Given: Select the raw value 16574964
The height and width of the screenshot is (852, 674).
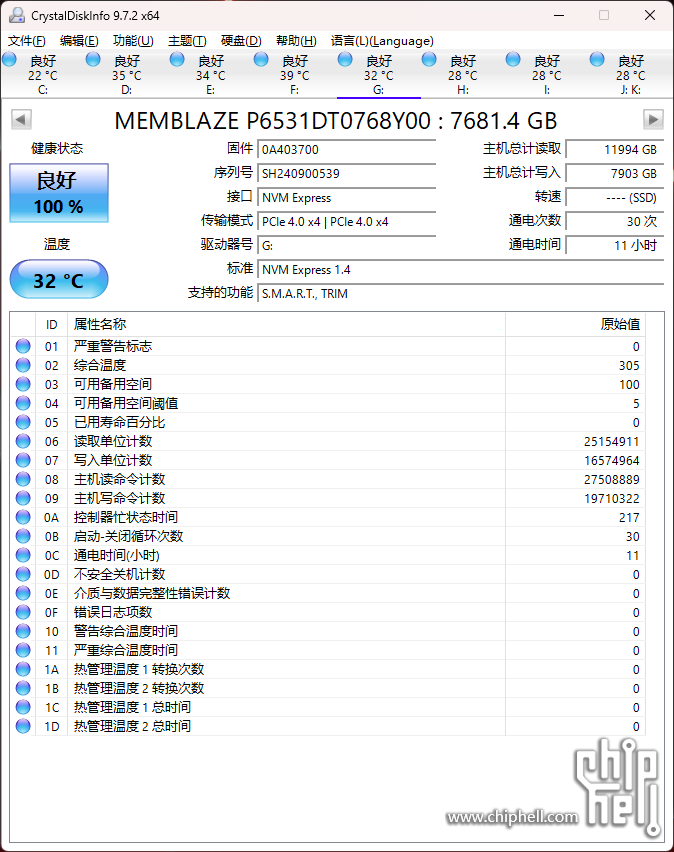Looking at the screenshot, I should point(611,461).
